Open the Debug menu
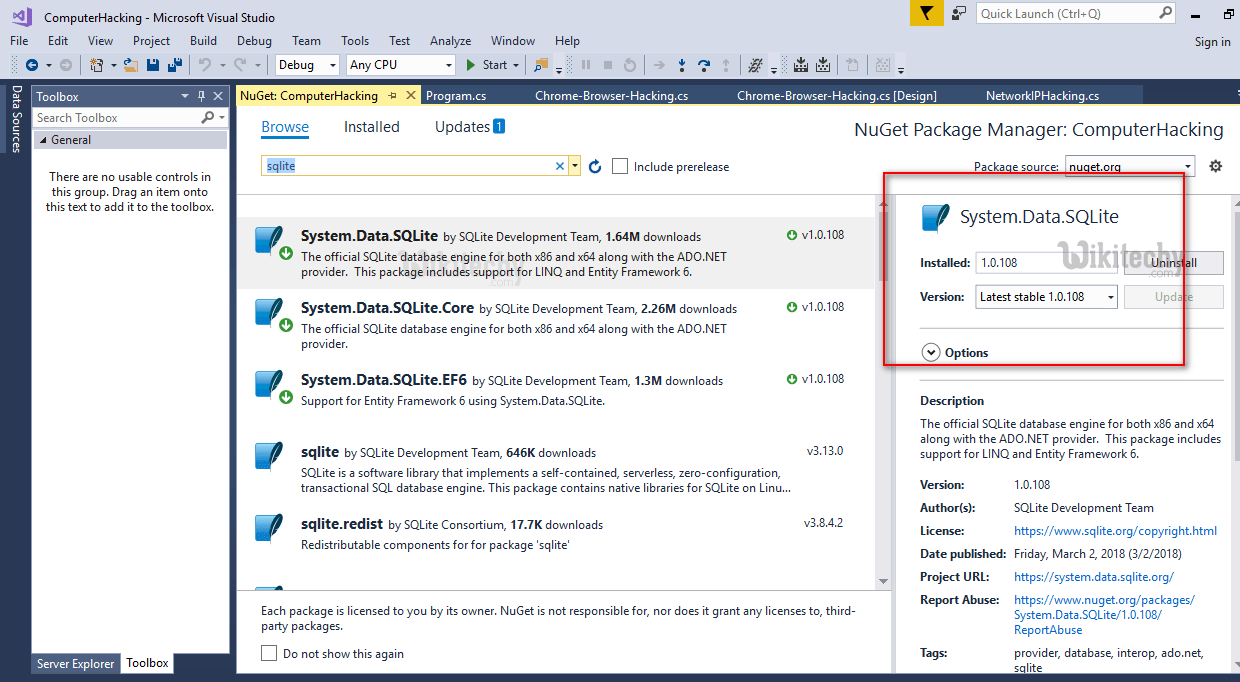Screen dimensions: 1240x682 click(x=254, y=41)
